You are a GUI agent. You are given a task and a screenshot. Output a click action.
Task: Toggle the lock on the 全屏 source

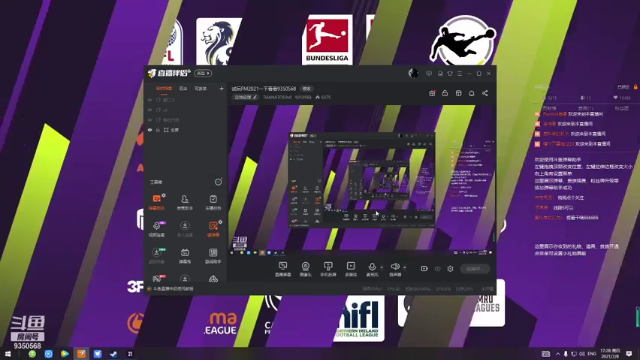158,130
